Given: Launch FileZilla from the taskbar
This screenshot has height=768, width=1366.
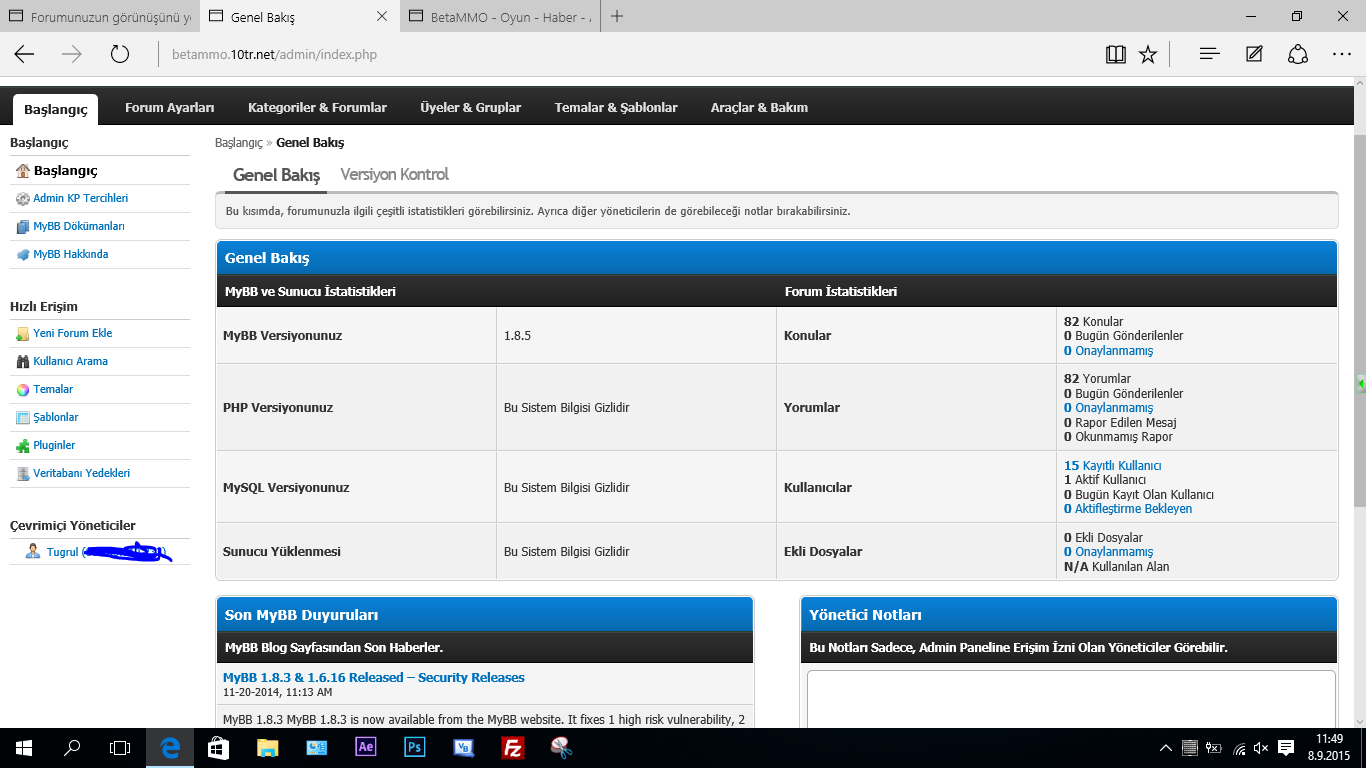Looking at the screenshot, I should point(512,747).
